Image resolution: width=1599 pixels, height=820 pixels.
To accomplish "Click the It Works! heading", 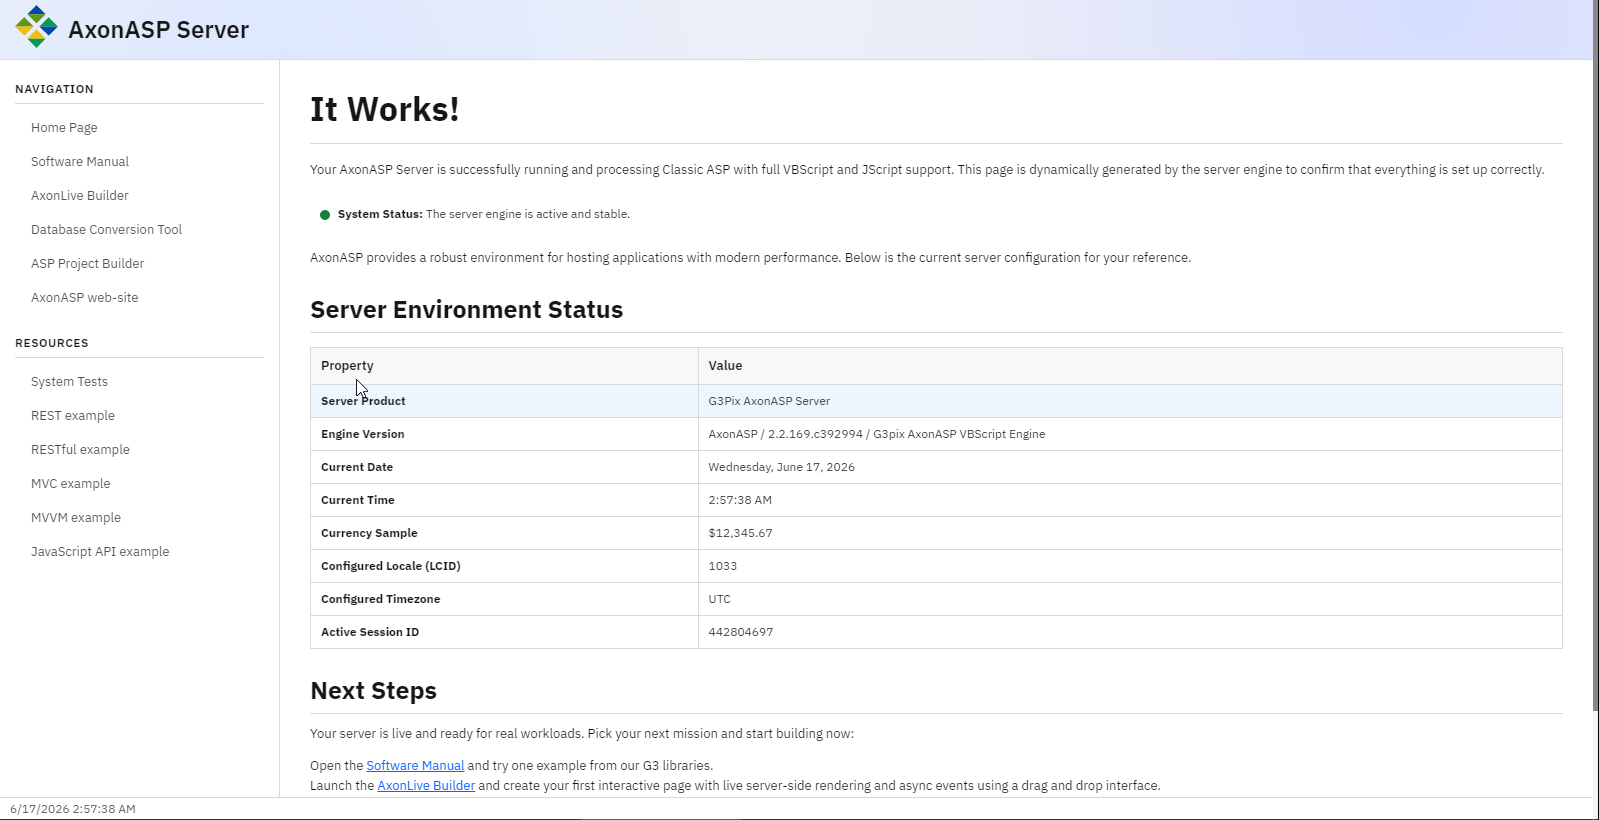I will pyautogui.click(x=385, y=109).
